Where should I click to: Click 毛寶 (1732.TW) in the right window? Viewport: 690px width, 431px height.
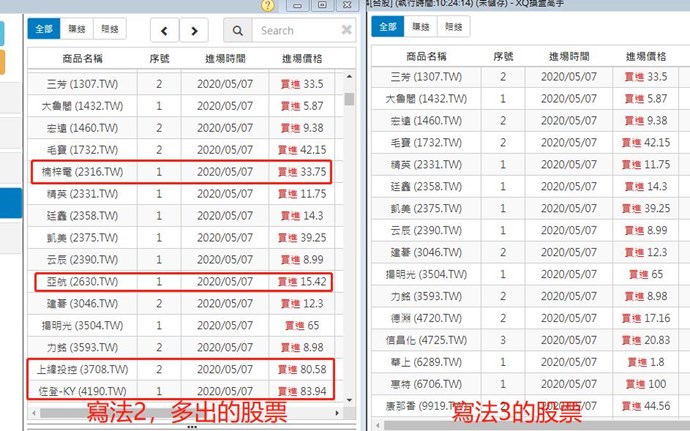[426, 143]
